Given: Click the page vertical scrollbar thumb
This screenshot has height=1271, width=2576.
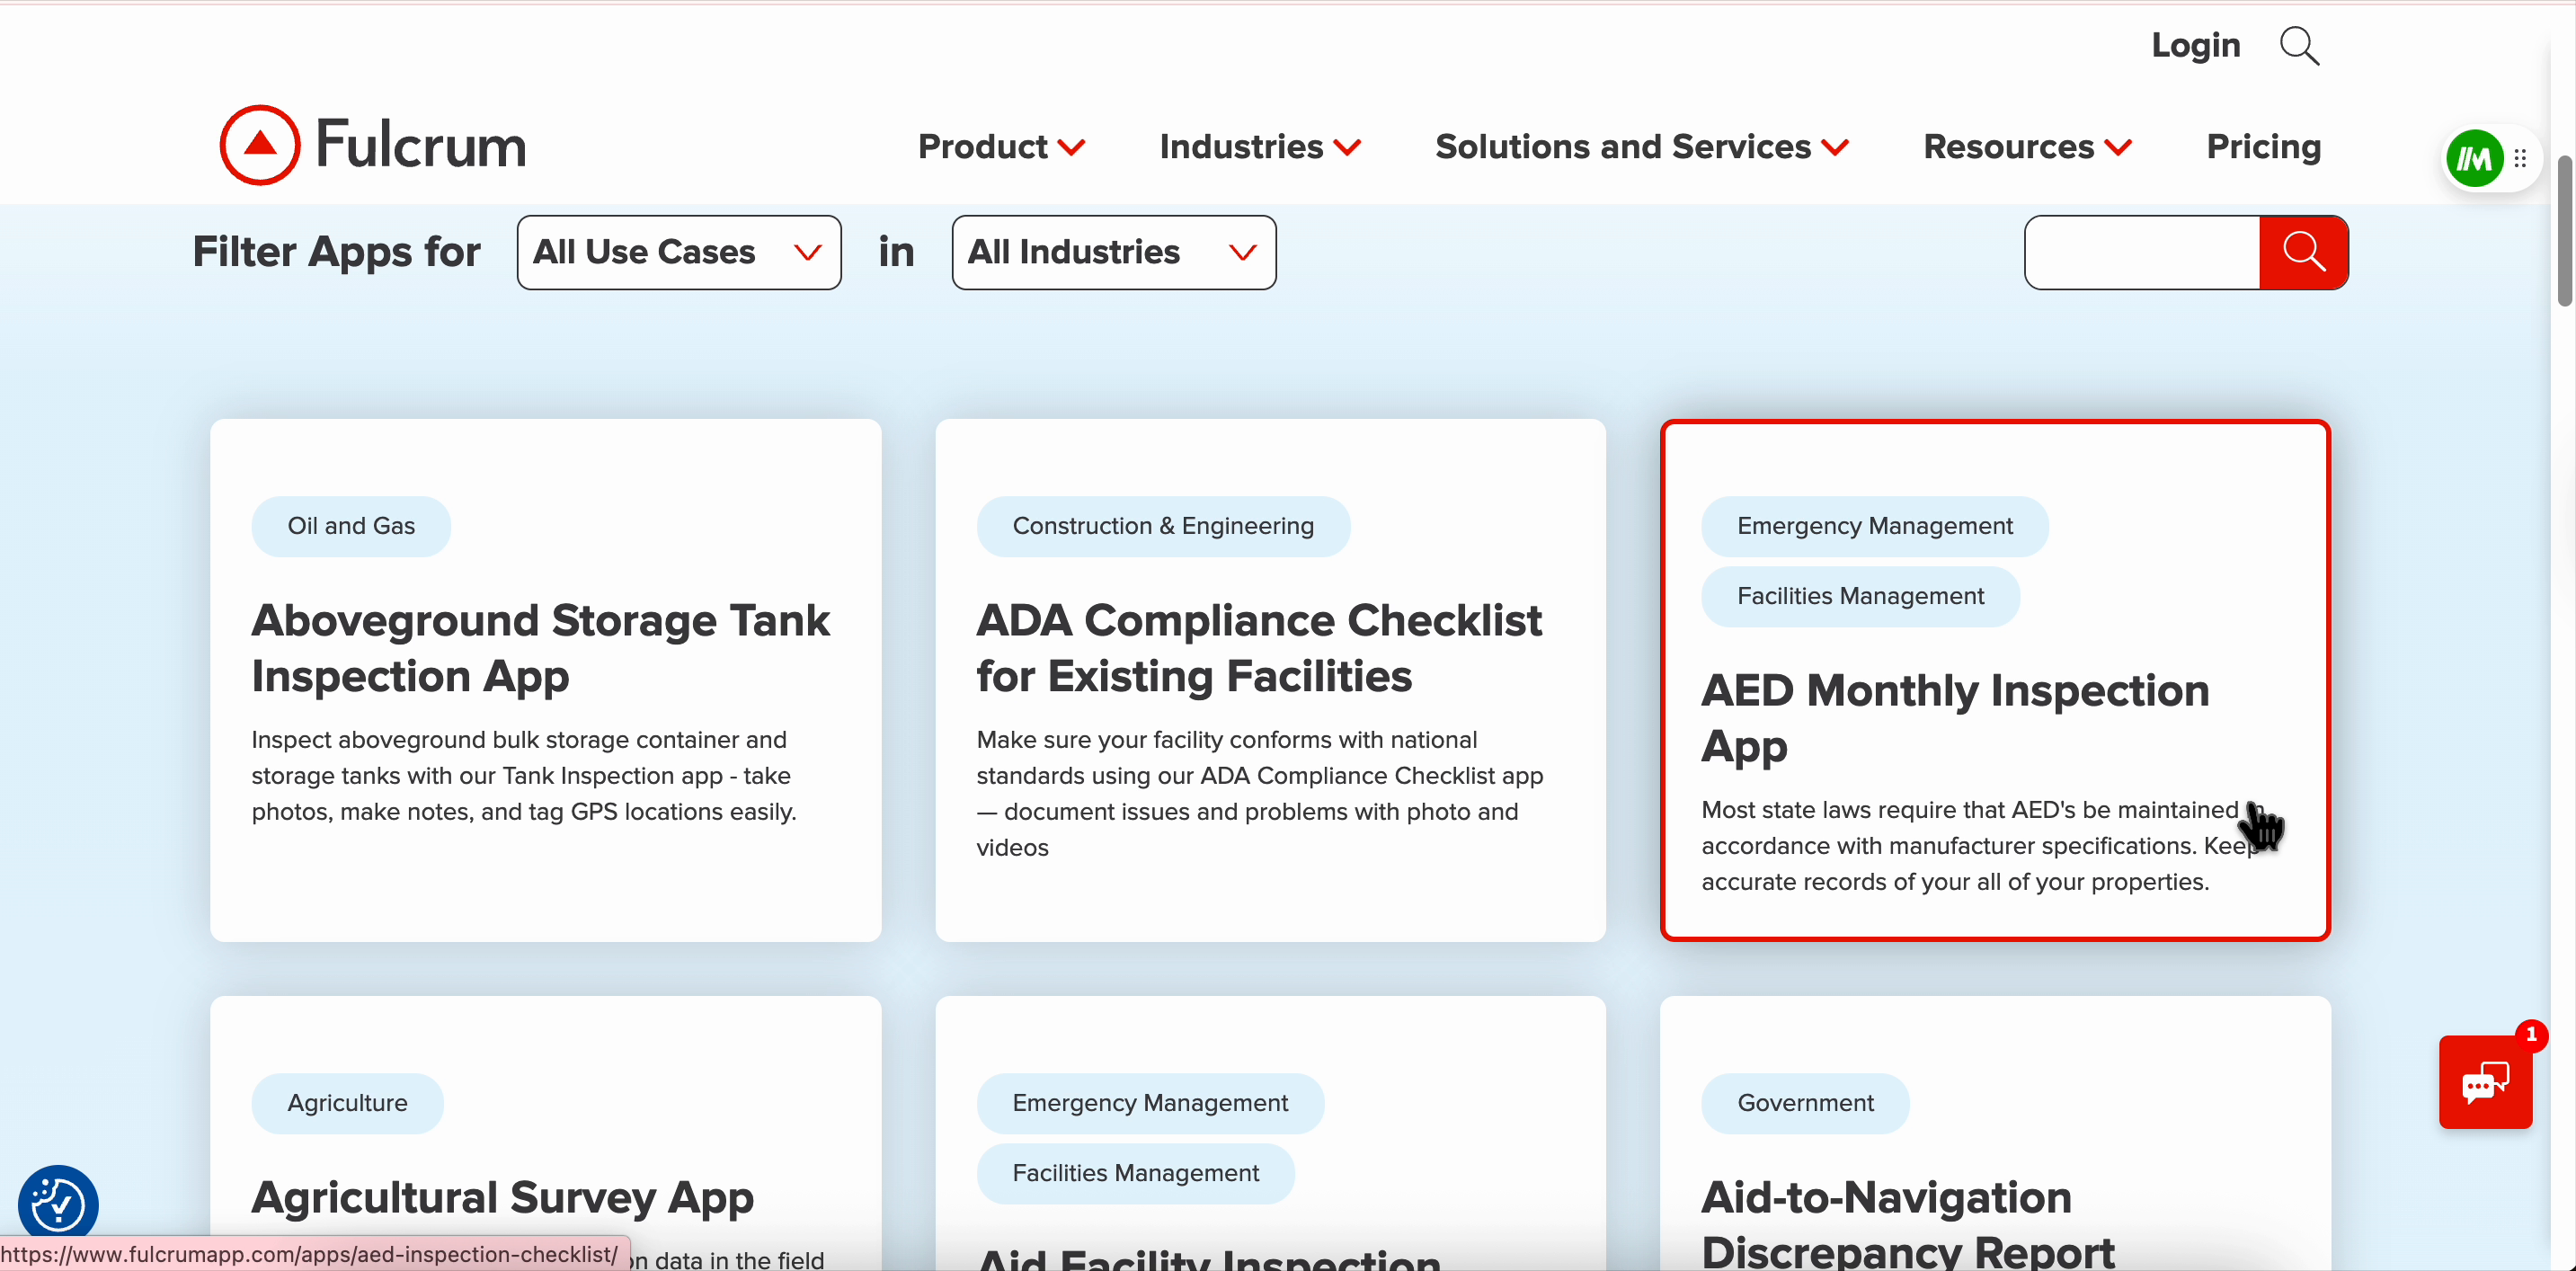Looking at the screenshot, I should 2563,230.
